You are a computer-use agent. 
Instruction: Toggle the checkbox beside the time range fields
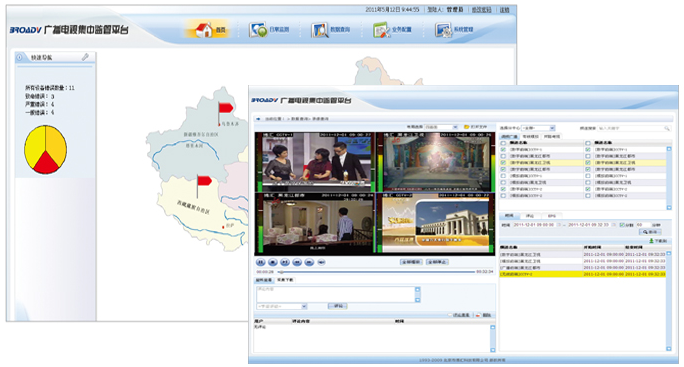click(x=622, y=225)
